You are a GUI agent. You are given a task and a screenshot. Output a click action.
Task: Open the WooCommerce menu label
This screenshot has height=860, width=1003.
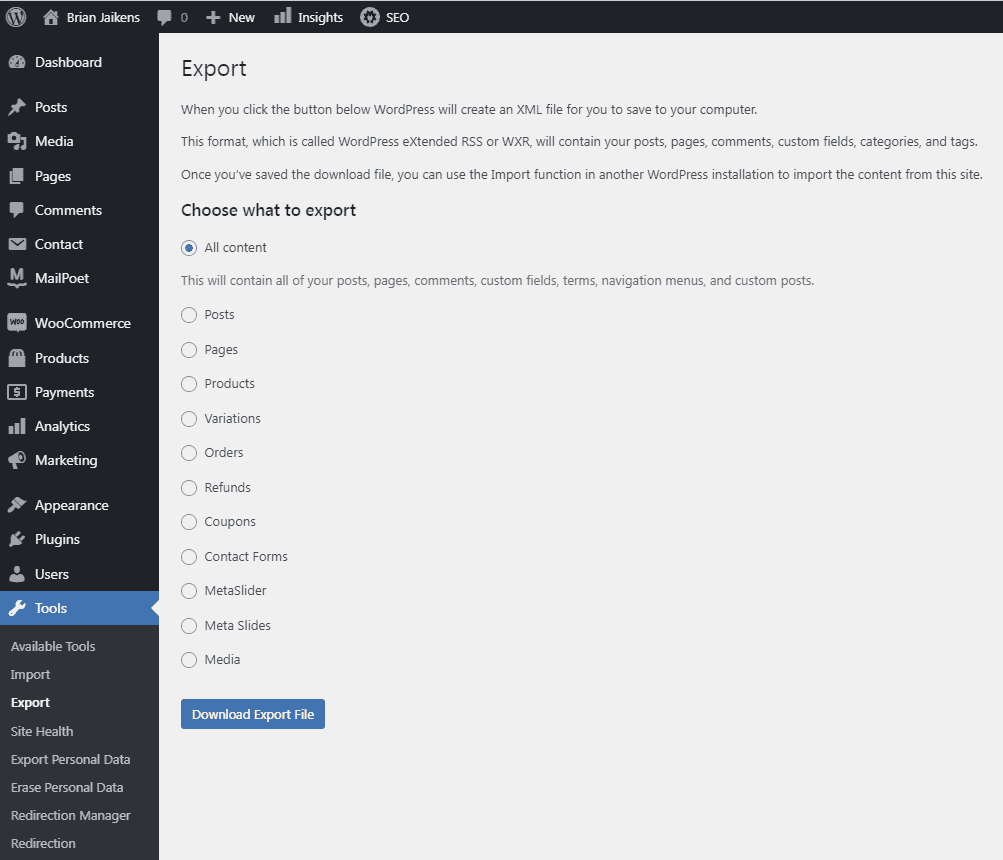83,323
